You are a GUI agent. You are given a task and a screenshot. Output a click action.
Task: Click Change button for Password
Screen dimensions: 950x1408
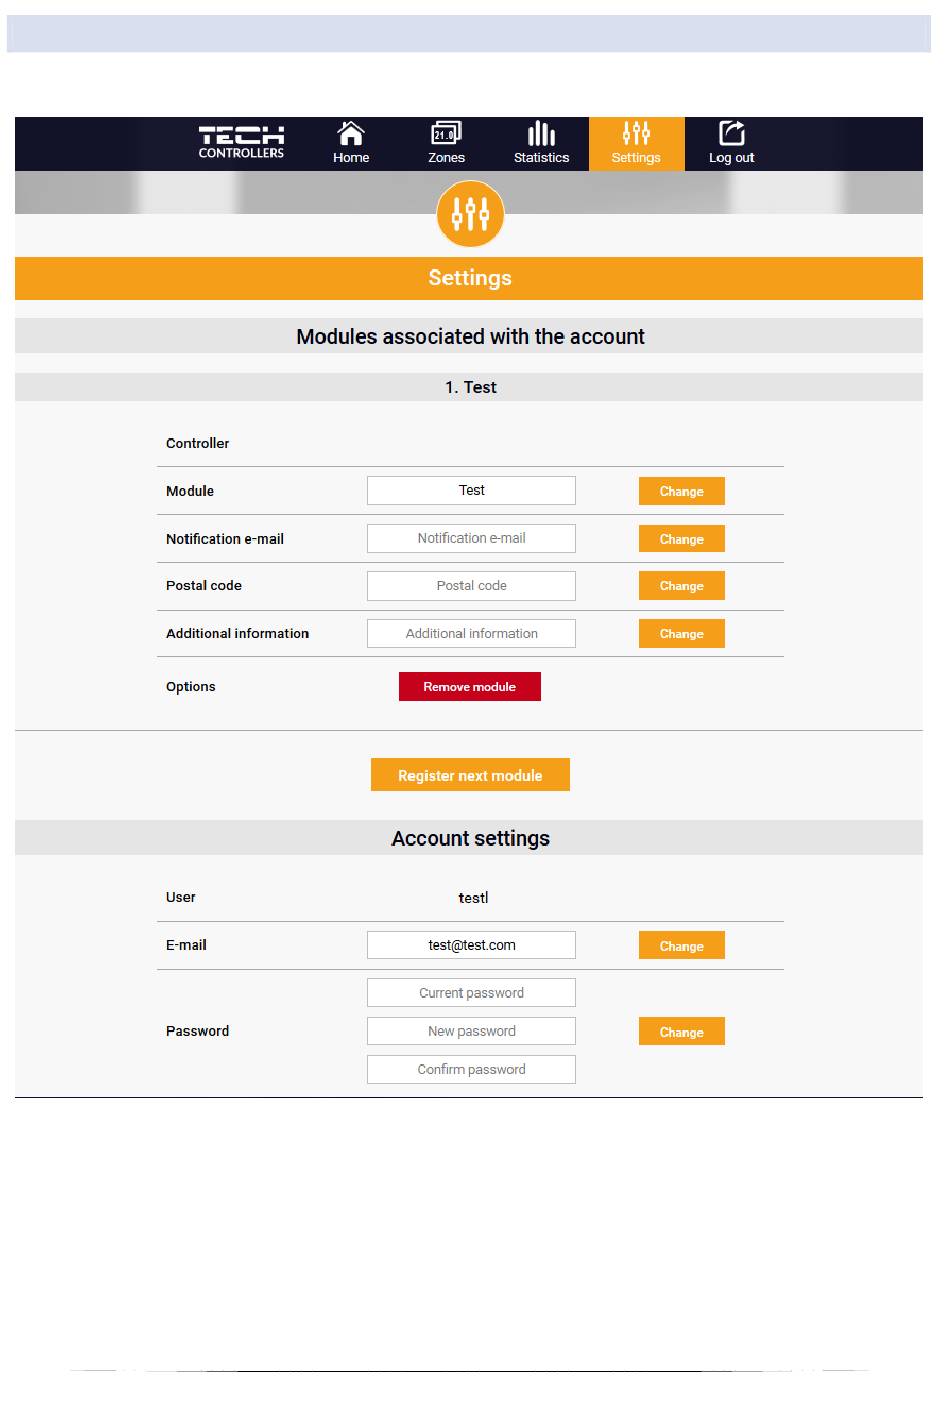[682, 1032]
